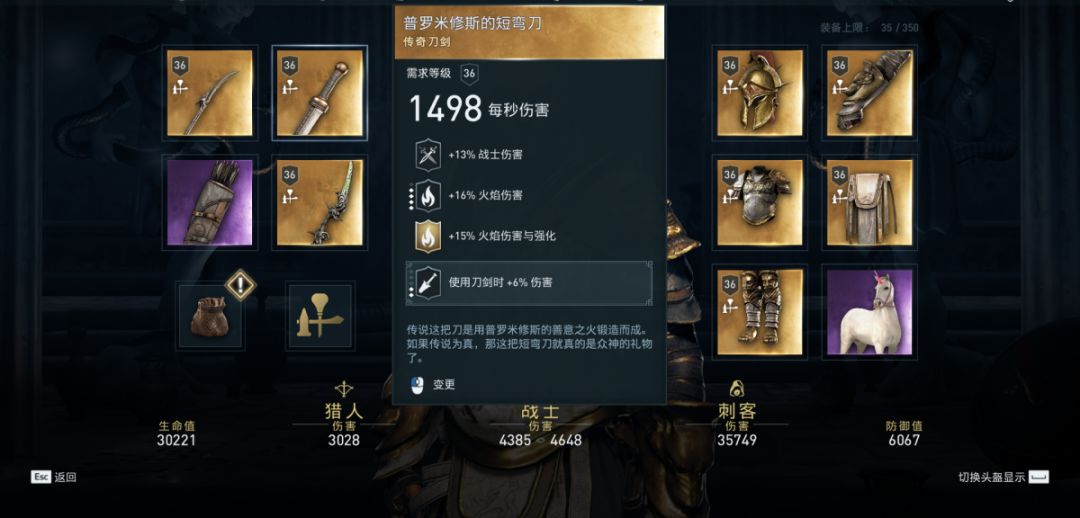
Task: Click the Esc 返回 back button
Action: (53, 477)
